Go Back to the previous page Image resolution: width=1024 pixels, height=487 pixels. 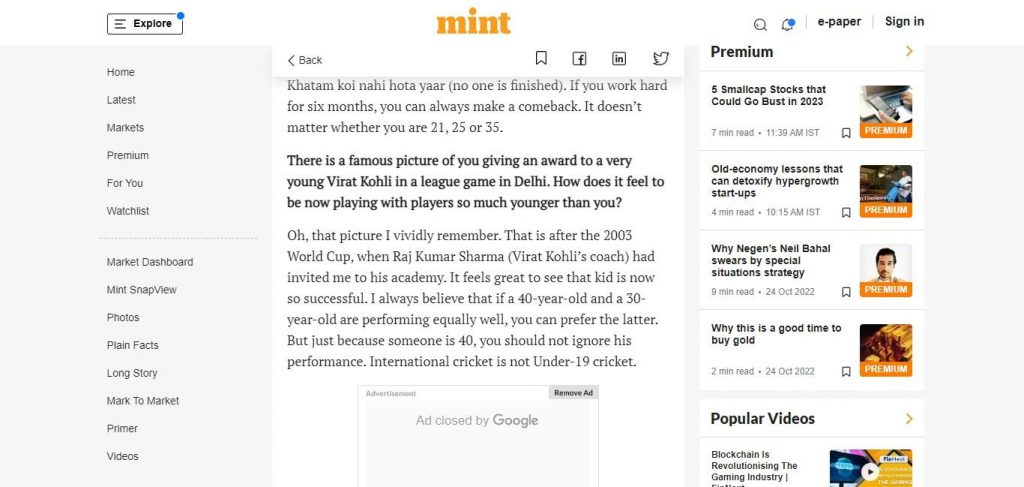pyautogui.click(x=305, y=60)
